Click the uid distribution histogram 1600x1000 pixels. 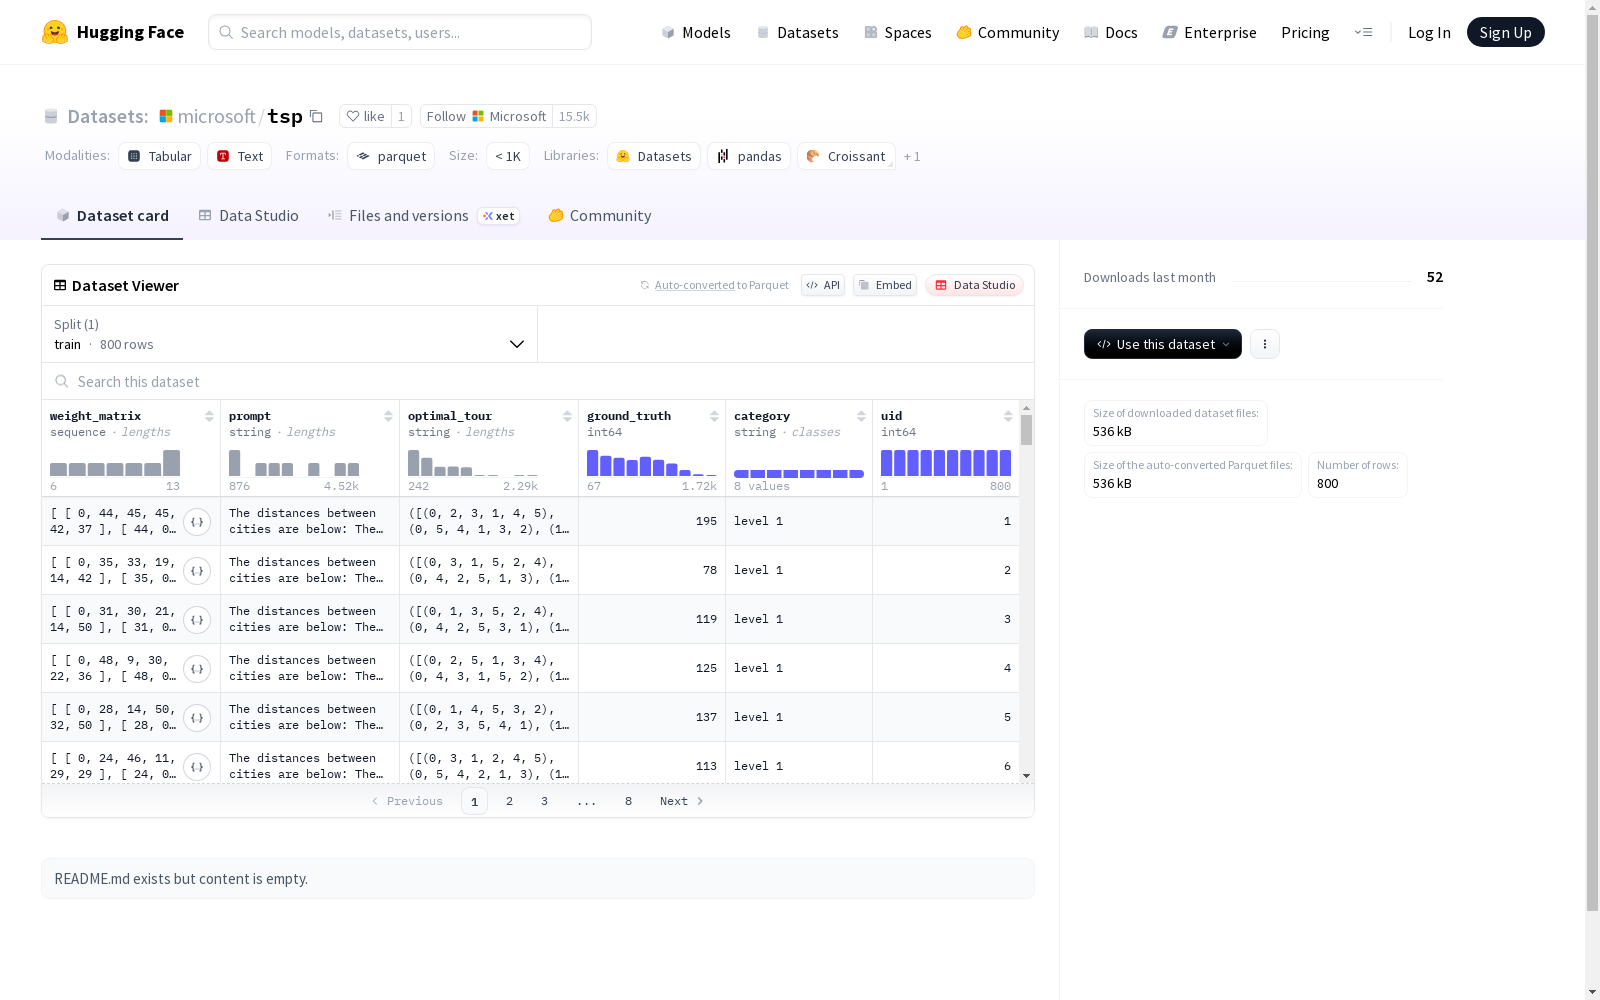[x=946, y=463]
